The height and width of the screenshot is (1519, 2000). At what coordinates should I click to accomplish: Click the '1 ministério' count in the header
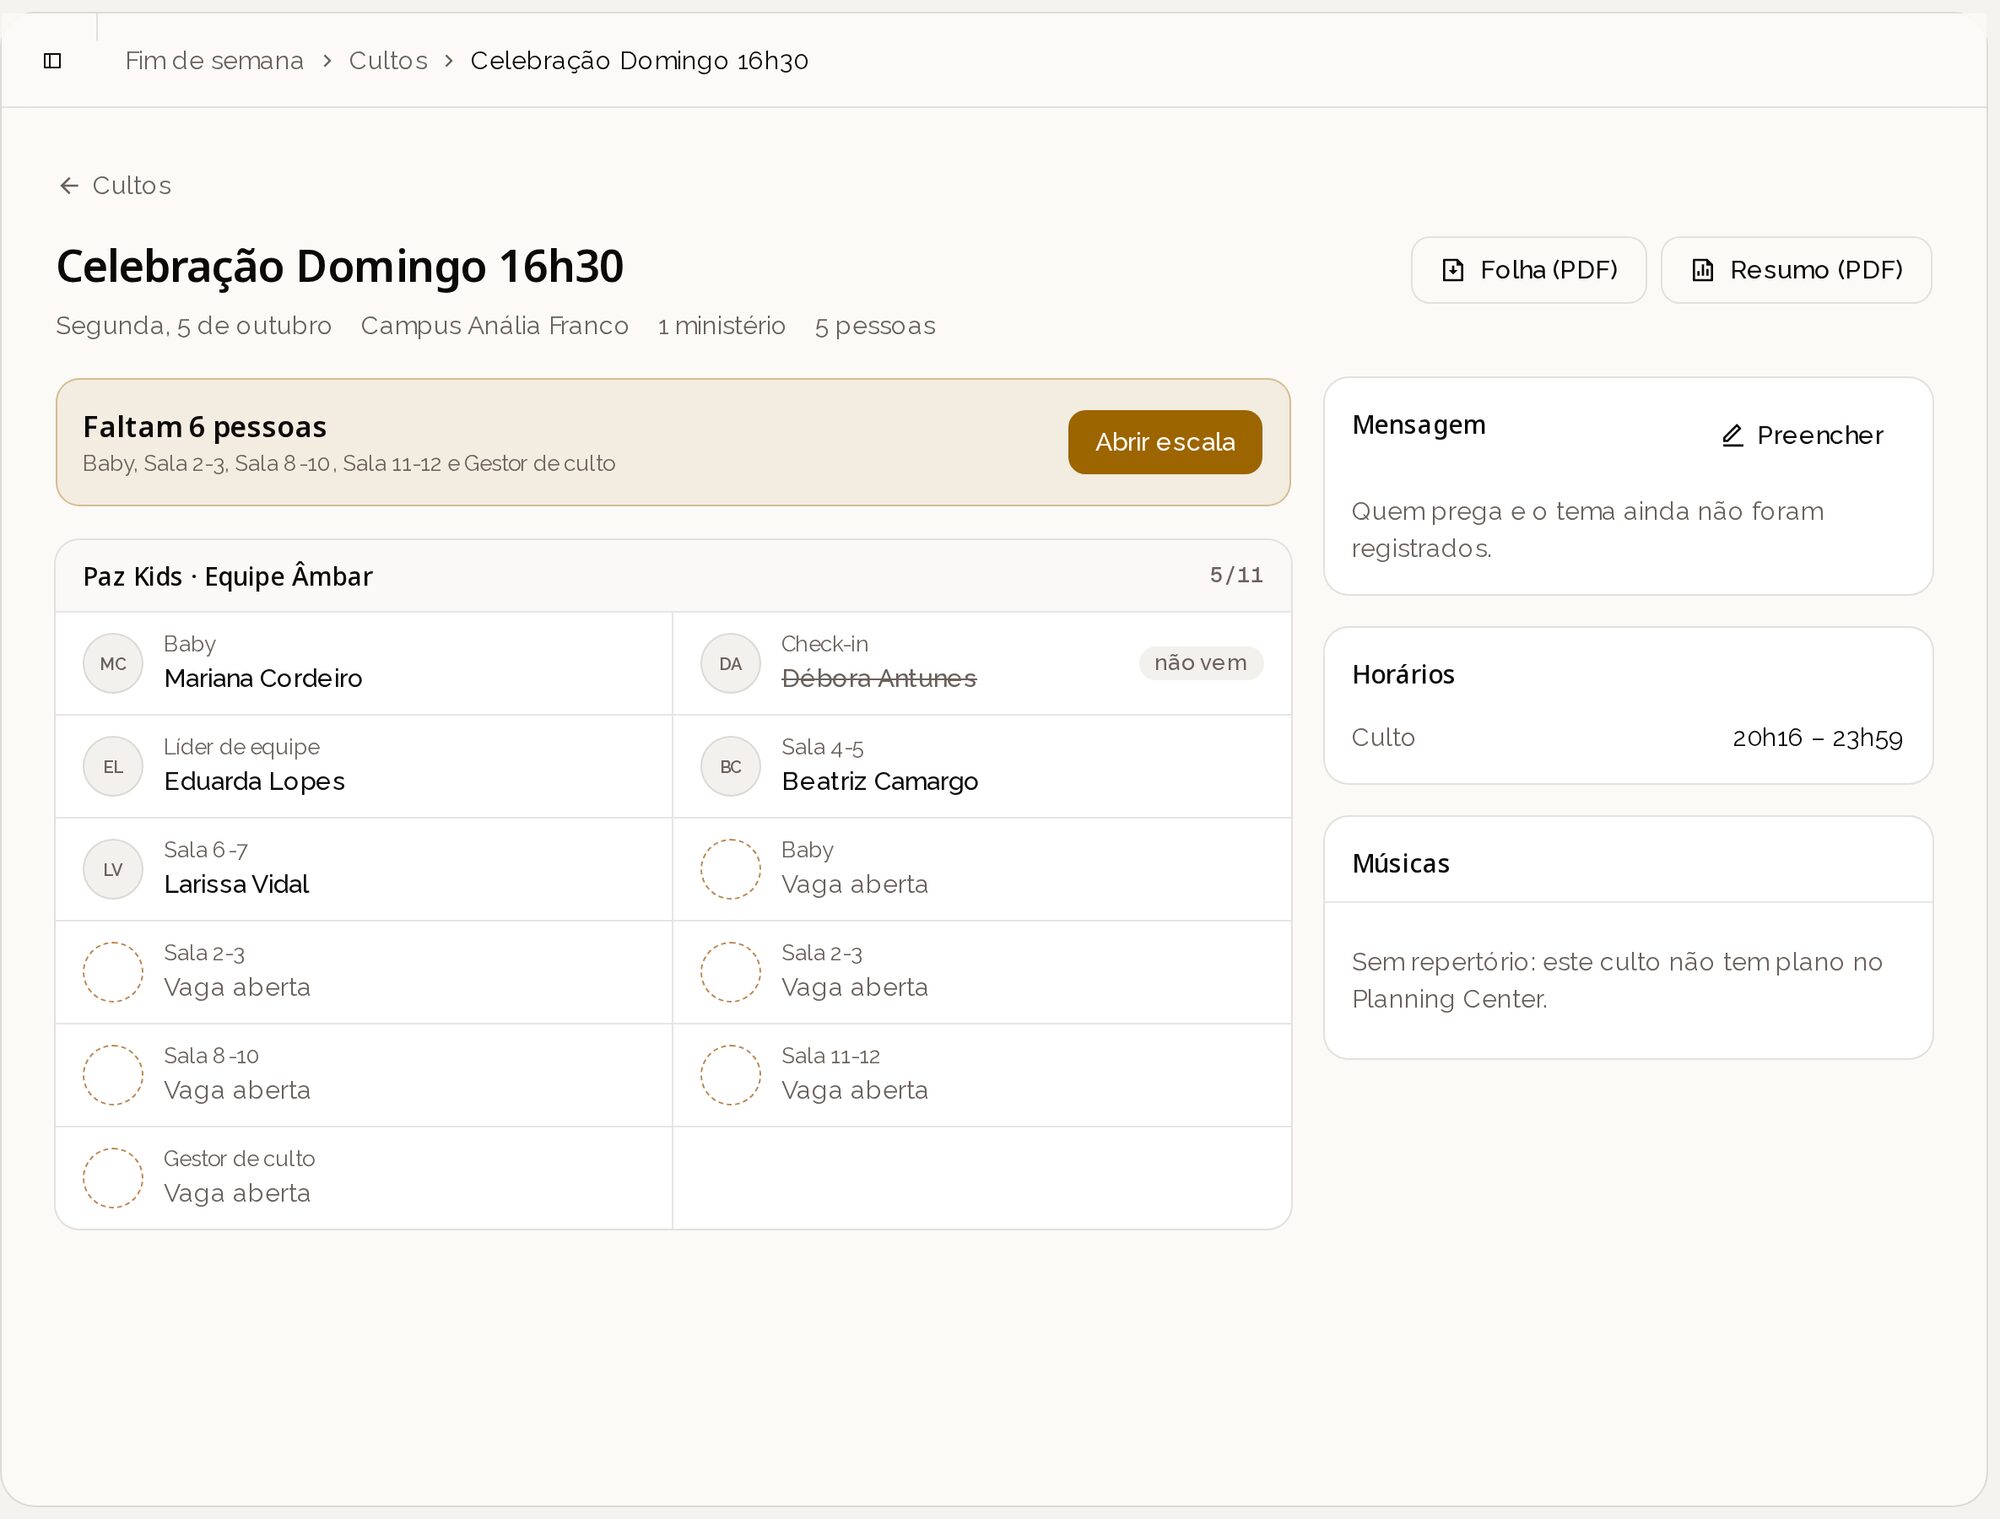pyautogui.click(x=722, y=326)
